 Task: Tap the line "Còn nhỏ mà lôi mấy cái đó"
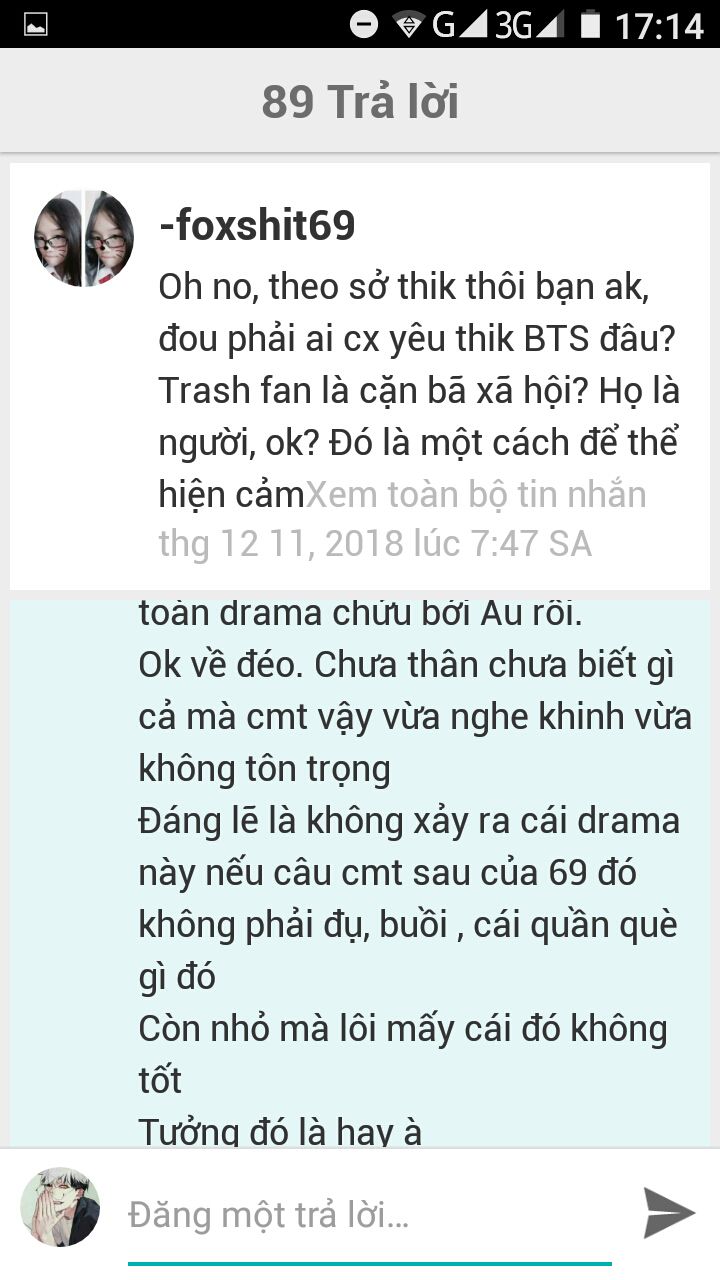(403, 1054)
